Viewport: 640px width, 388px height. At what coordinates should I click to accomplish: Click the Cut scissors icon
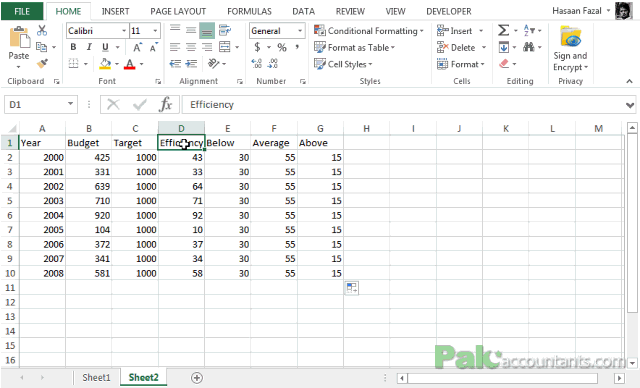[x=42, y=31]
